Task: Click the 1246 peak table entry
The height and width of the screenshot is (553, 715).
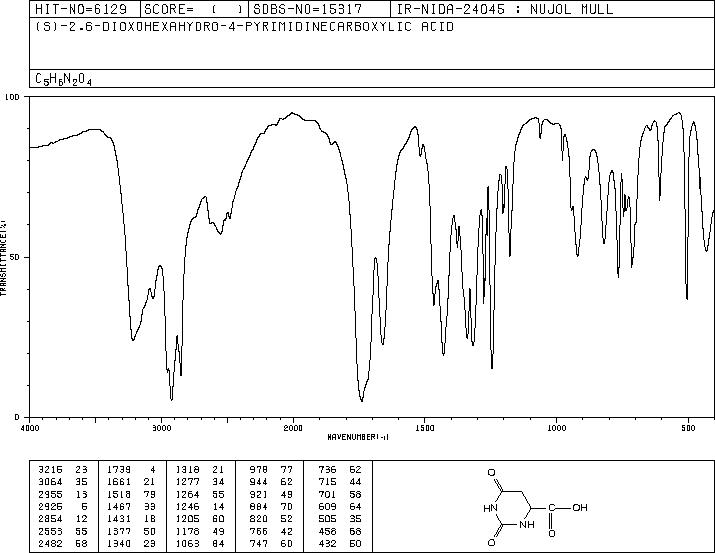Action: (x=188, y=506)
